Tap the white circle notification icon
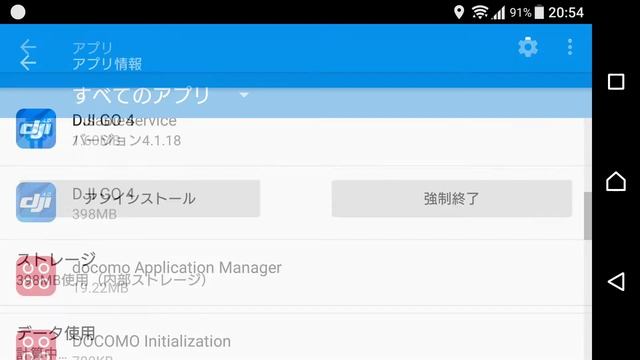This screenshot has width=640, height=360. 18,12
